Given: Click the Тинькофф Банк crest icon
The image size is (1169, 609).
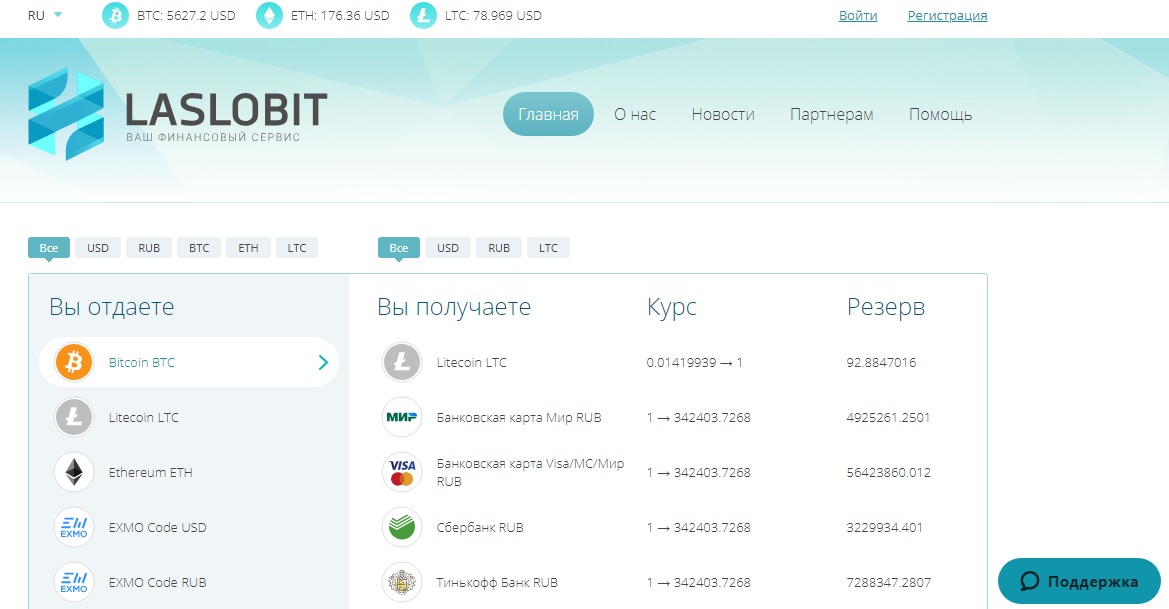Looking at the screenshot, I should 402,582.
